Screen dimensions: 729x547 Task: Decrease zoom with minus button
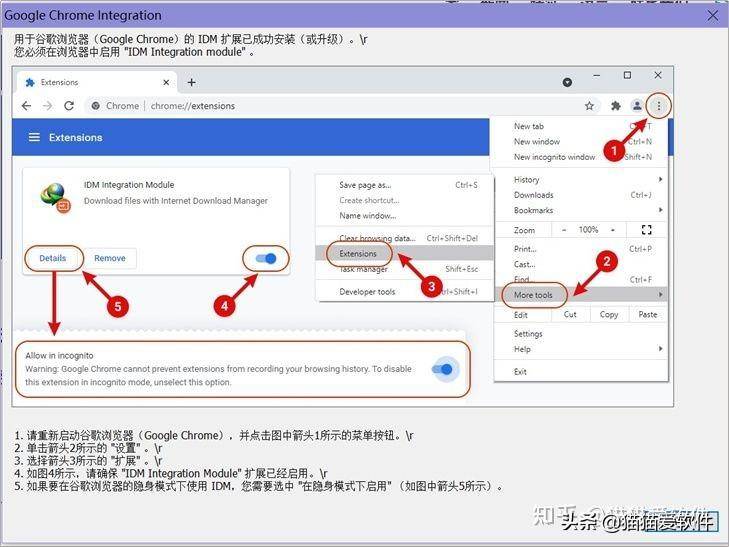[564, 230]
